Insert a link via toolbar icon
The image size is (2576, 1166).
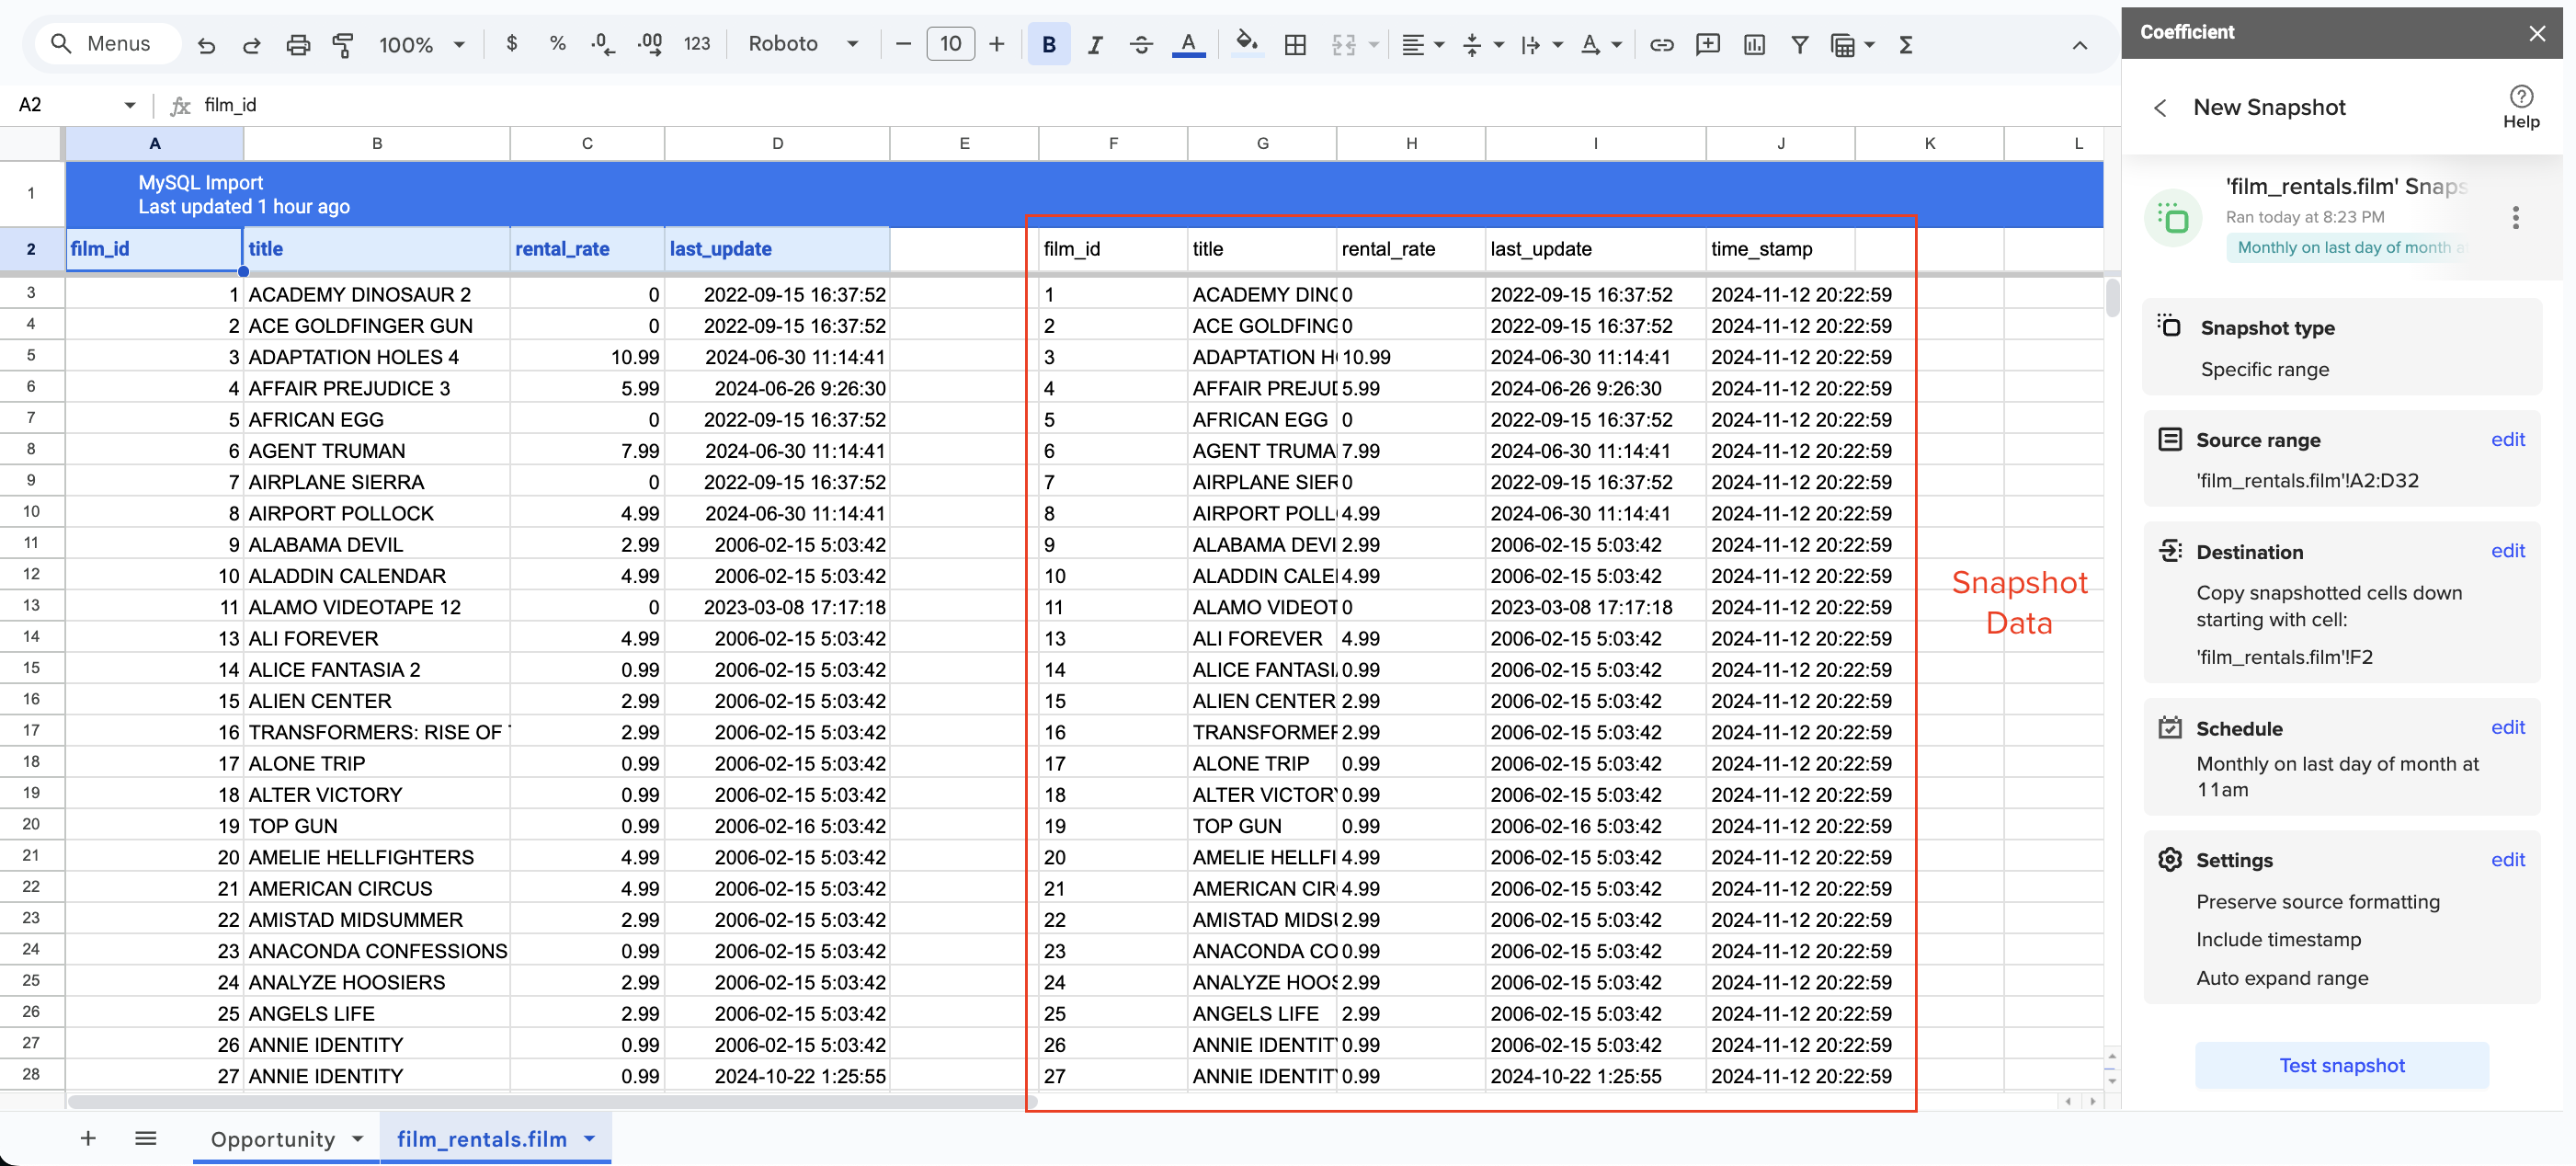tap(1661, 44)
